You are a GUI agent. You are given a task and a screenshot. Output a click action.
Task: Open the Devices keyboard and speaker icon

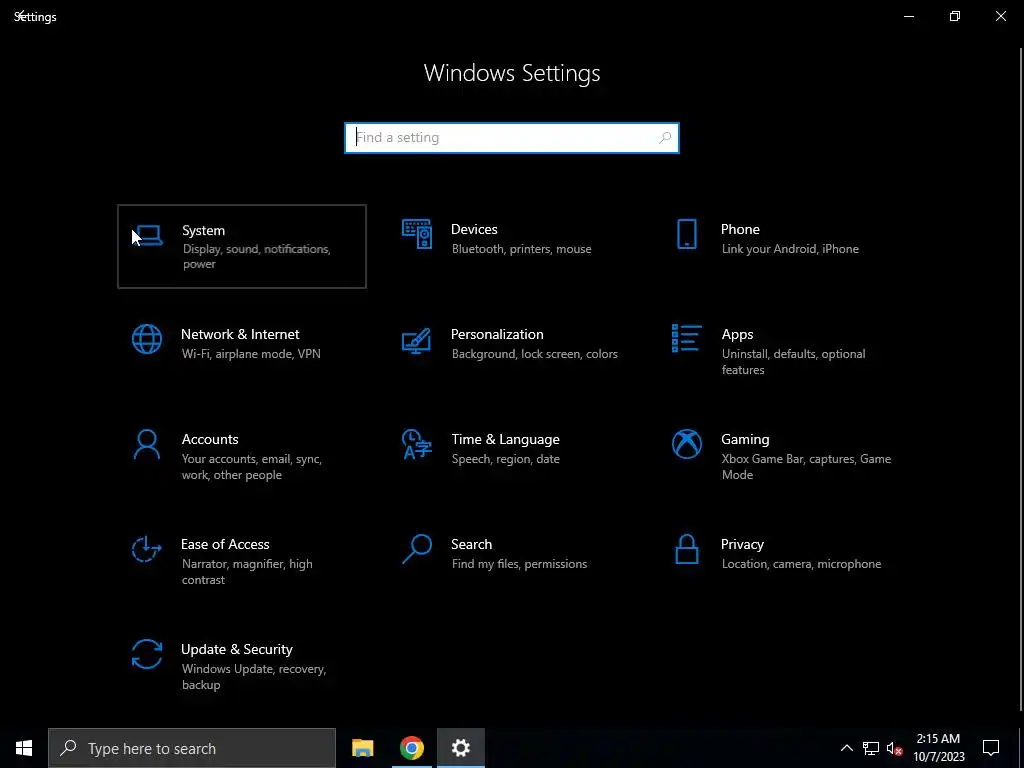[417, 234]
